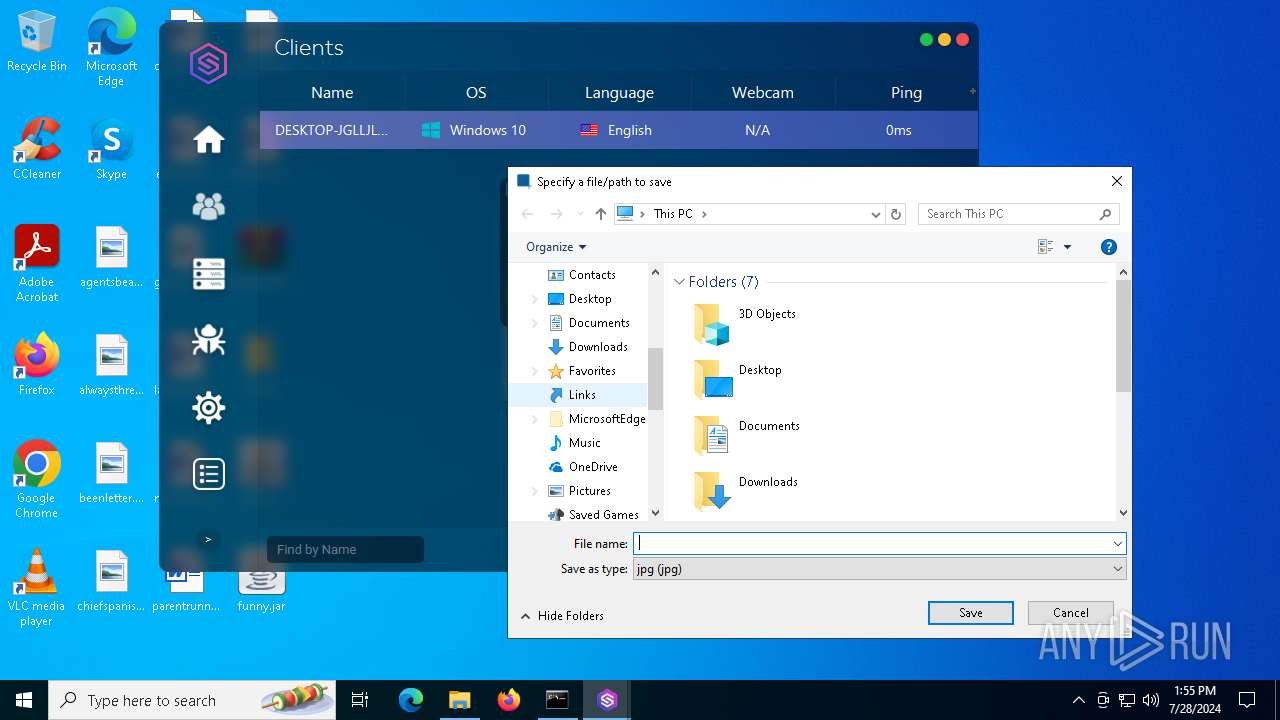Open the Organize menu
Viewport: 1280px width, 720px height.
[x=556, y=247]
